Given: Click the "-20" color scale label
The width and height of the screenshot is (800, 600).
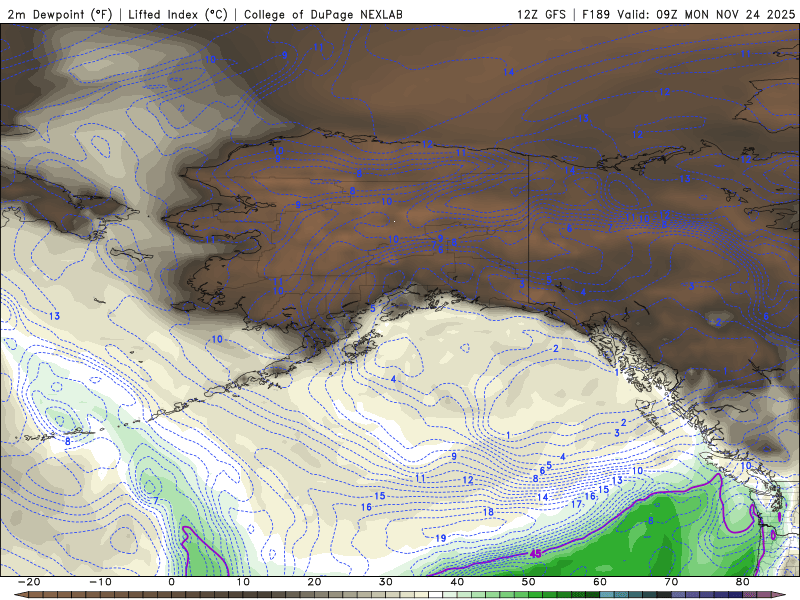Looking at the screenshot, I should click(x=29, y=582).
